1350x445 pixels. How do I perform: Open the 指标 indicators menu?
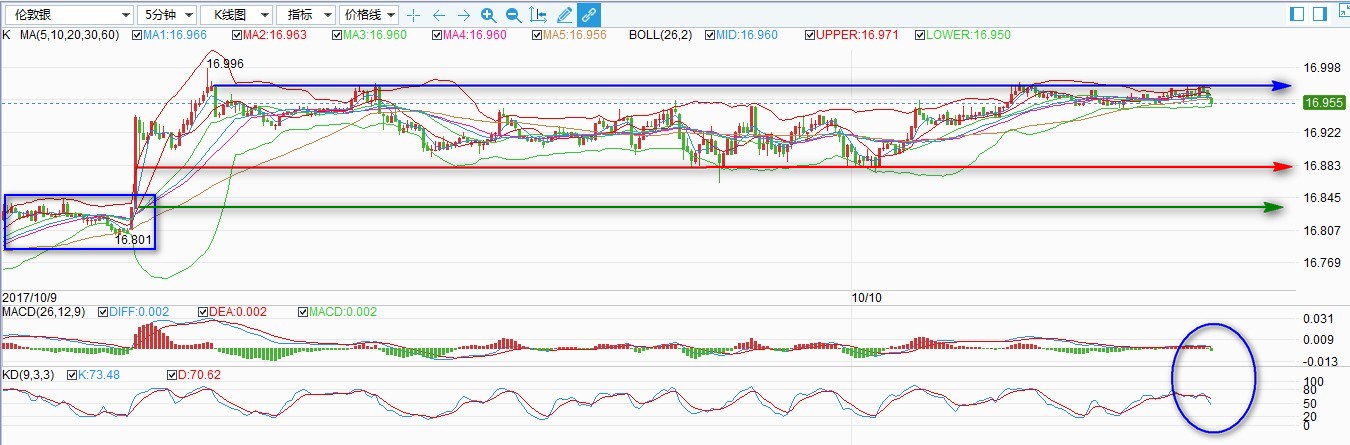[x=305, y=15]
